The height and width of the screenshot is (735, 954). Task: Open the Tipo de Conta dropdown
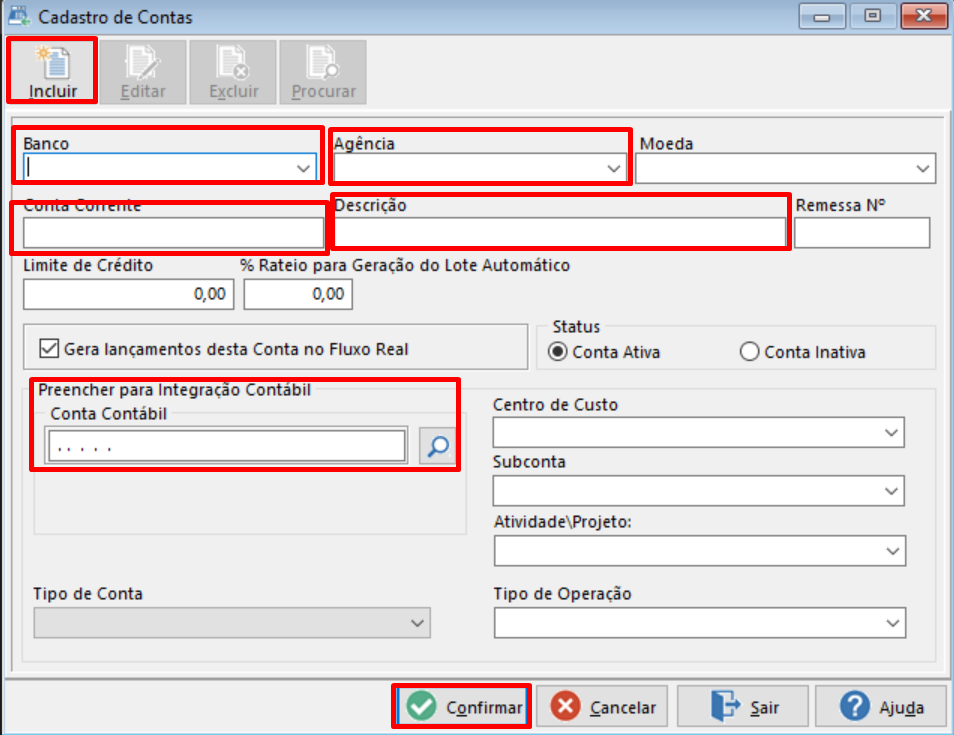(417, 622)
